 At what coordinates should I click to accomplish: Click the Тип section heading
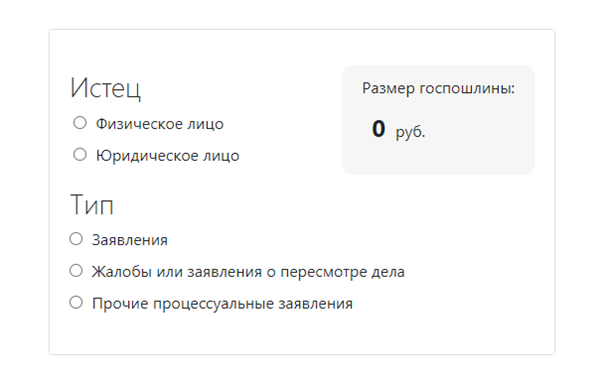[92, 205]
